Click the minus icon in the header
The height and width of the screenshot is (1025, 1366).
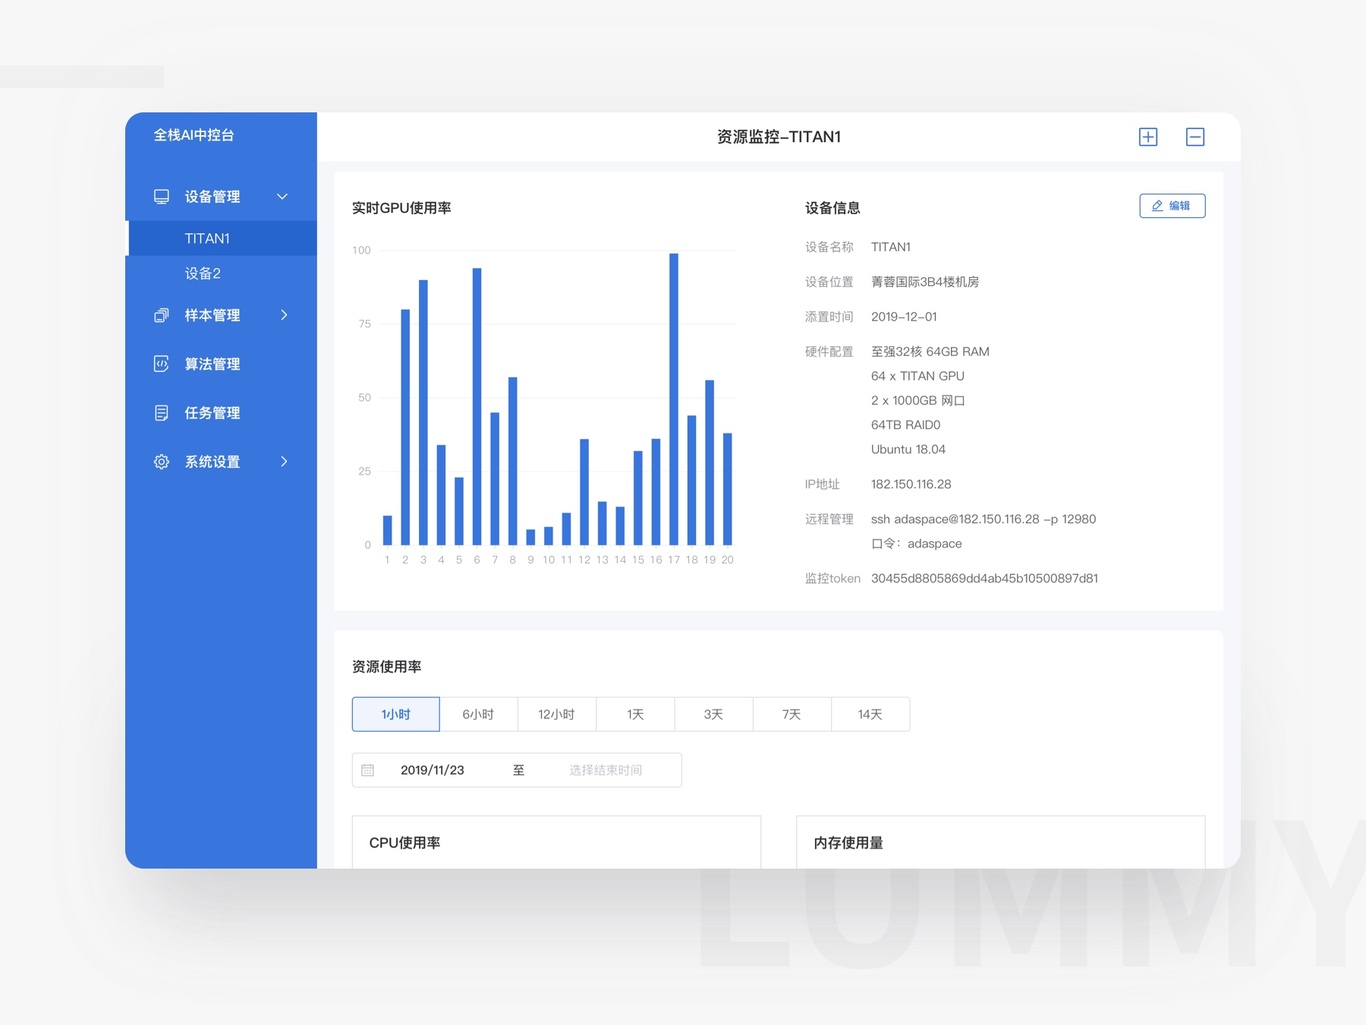(1195, 137)
